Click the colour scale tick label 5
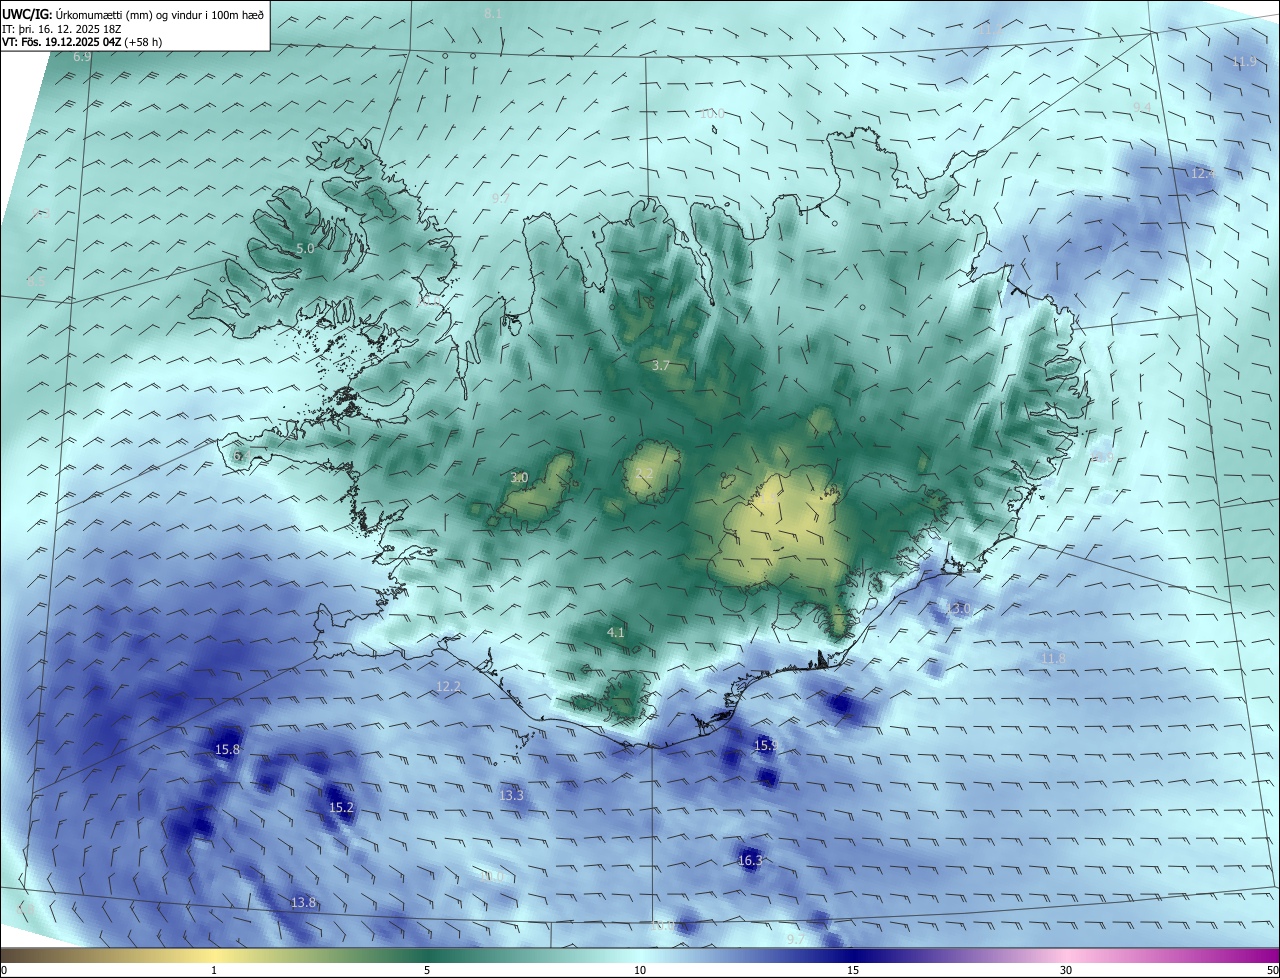The height and width of the screenshot is (978, 1280). [427, 970]
